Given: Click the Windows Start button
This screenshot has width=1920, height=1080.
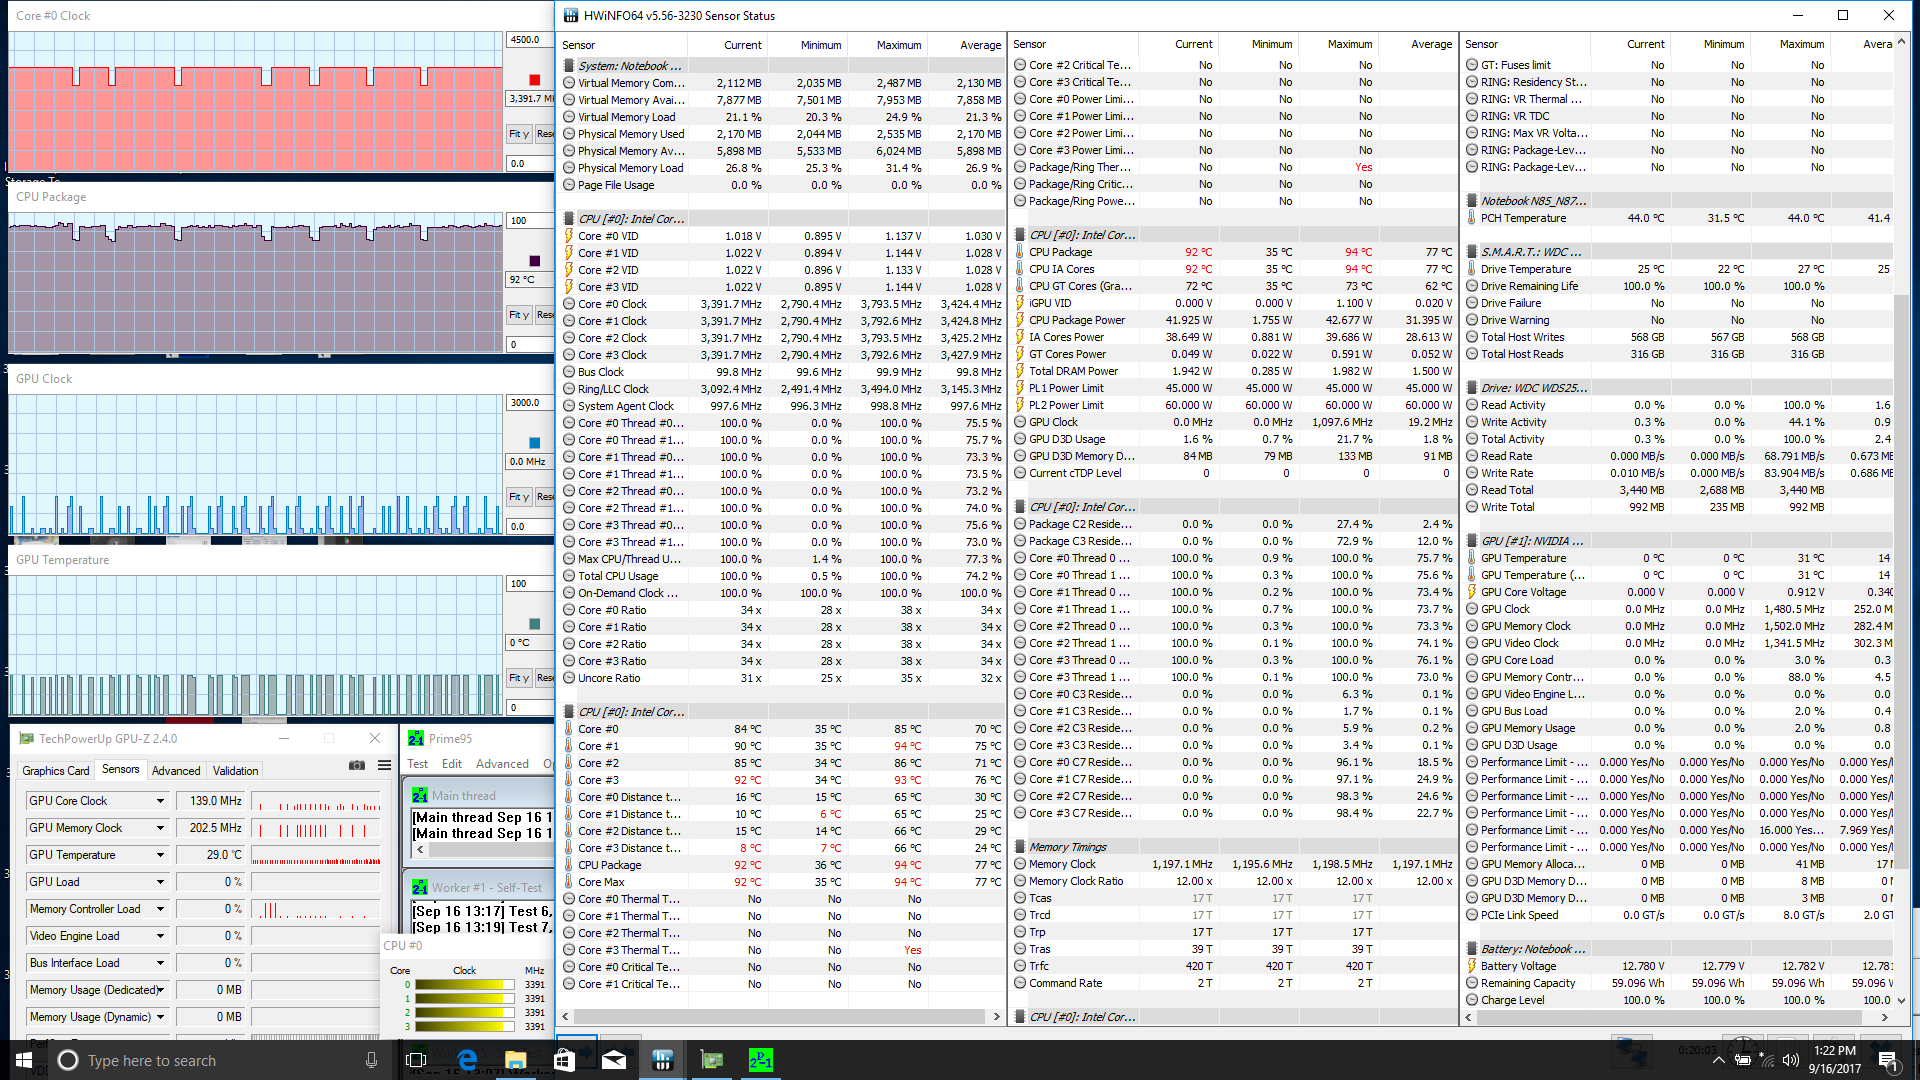Looking at the screenshot, I should (x=23, y=1060).
